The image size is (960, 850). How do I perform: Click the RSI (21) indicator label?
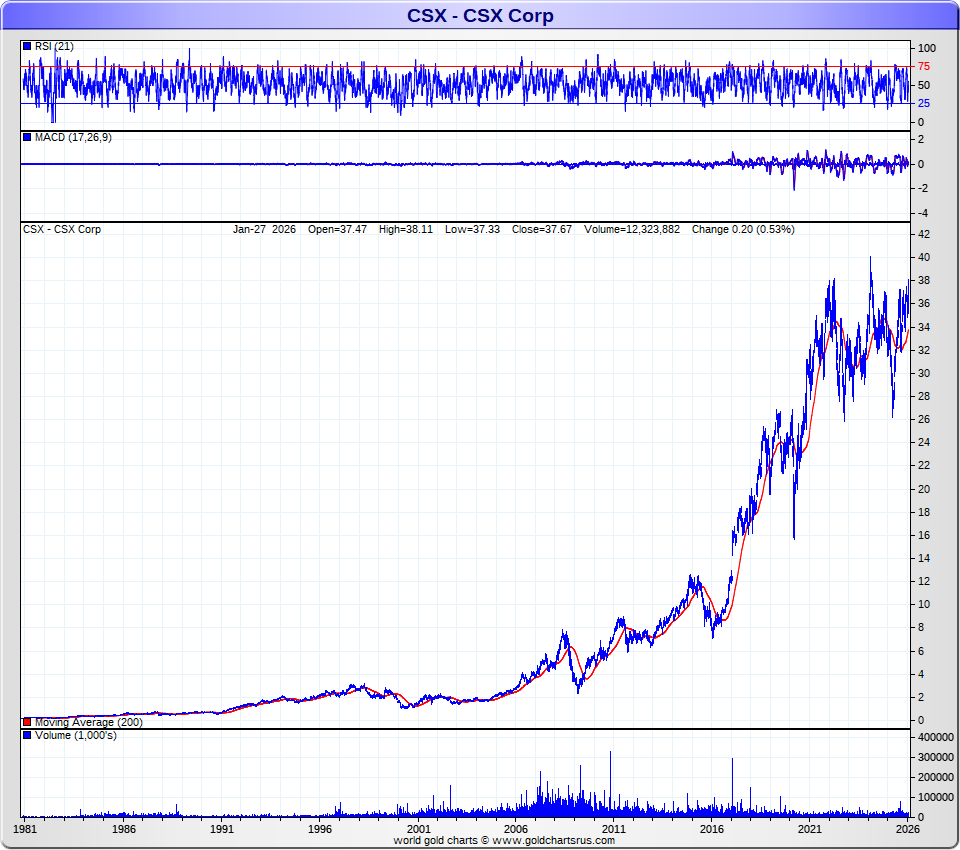coord(53,46)
